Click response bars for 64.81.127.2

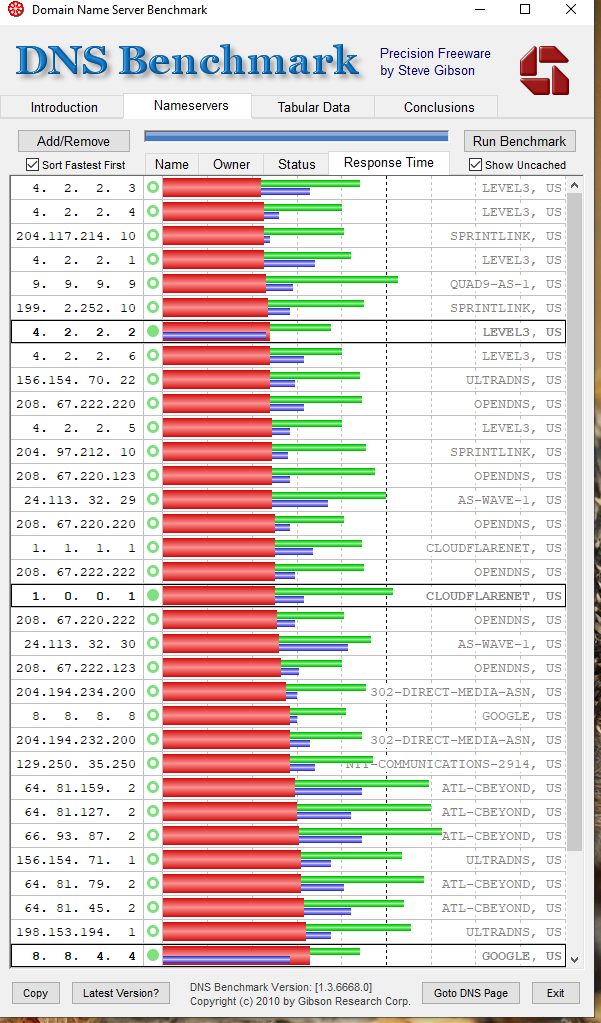point(297,811)
